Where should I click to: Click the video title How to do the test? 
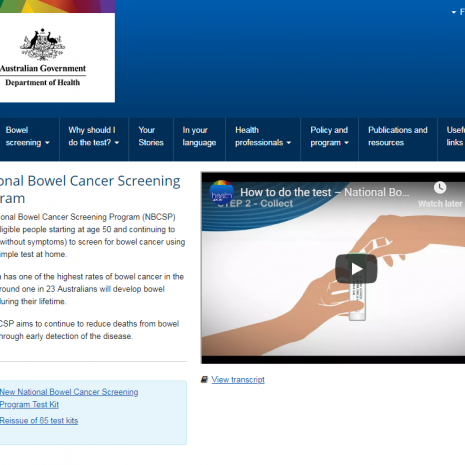(x=324, y=192)
